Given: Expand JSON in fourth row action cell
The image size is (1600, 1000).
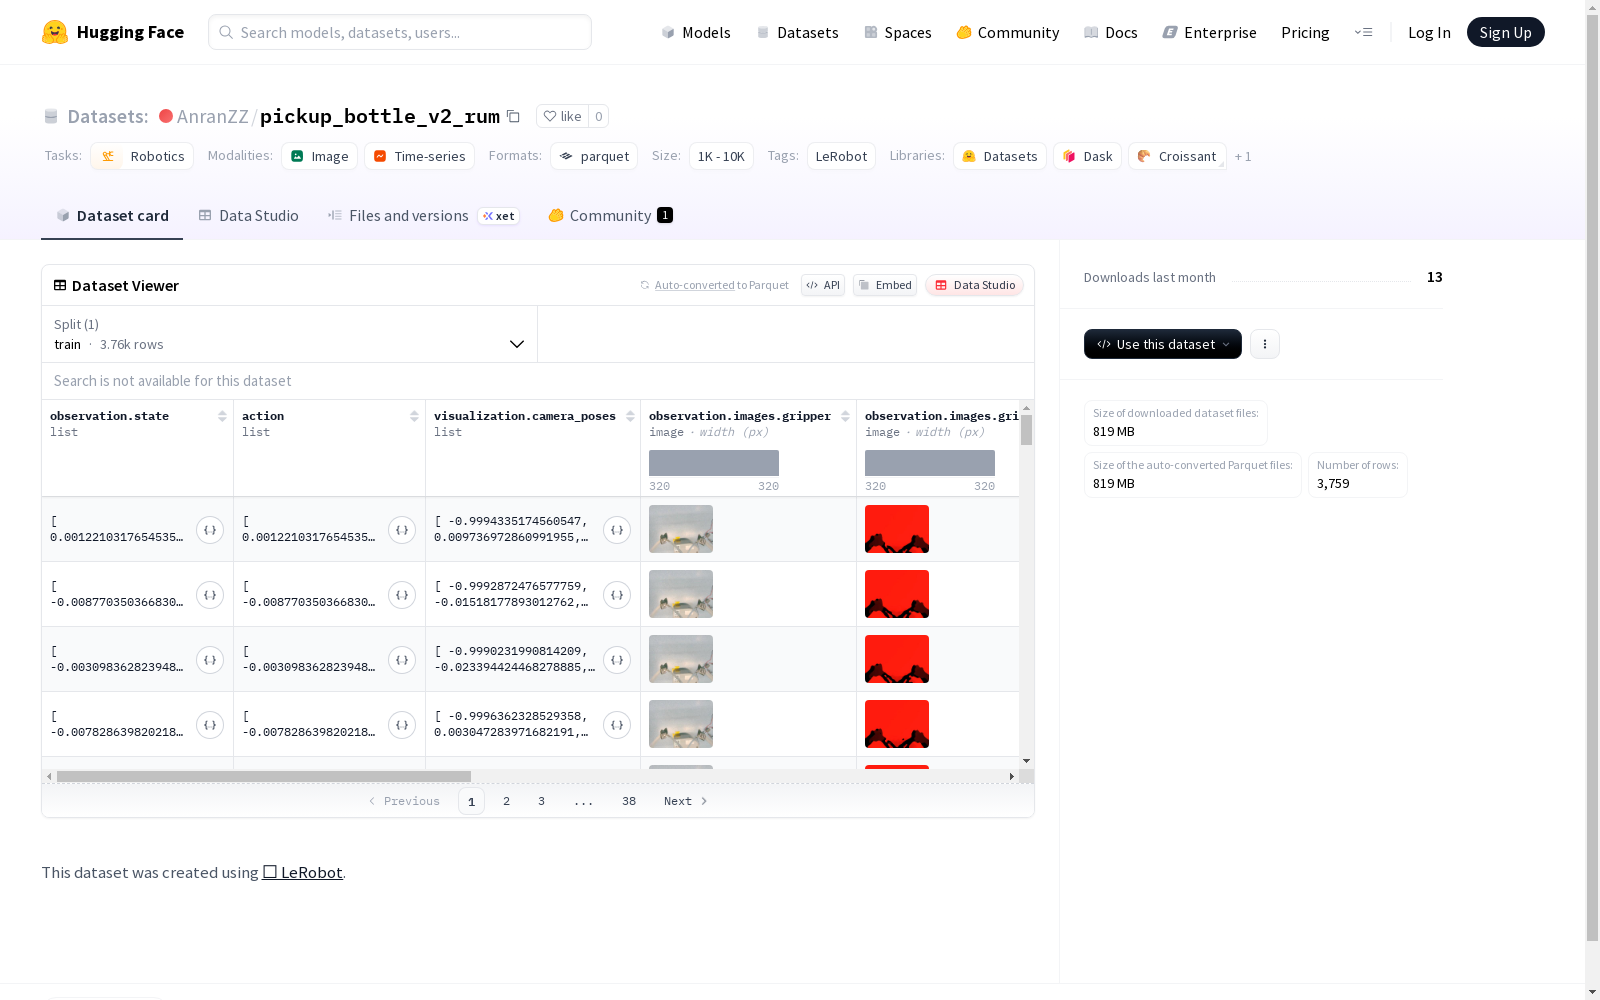Looking at the screenshot, I should coord(402,725).
